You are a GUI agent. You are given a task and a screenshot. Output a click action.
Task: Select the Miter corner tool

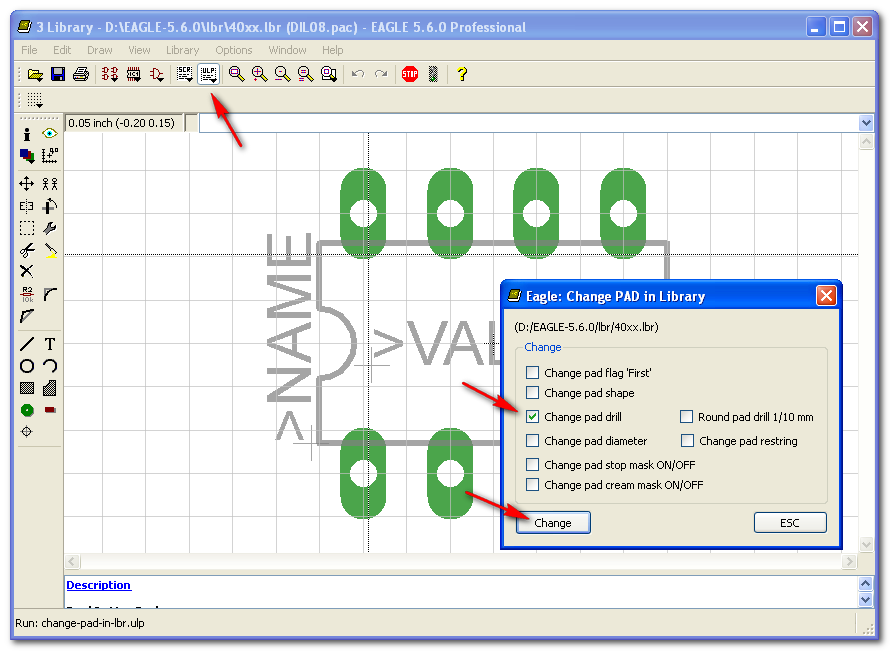point(50,294)
